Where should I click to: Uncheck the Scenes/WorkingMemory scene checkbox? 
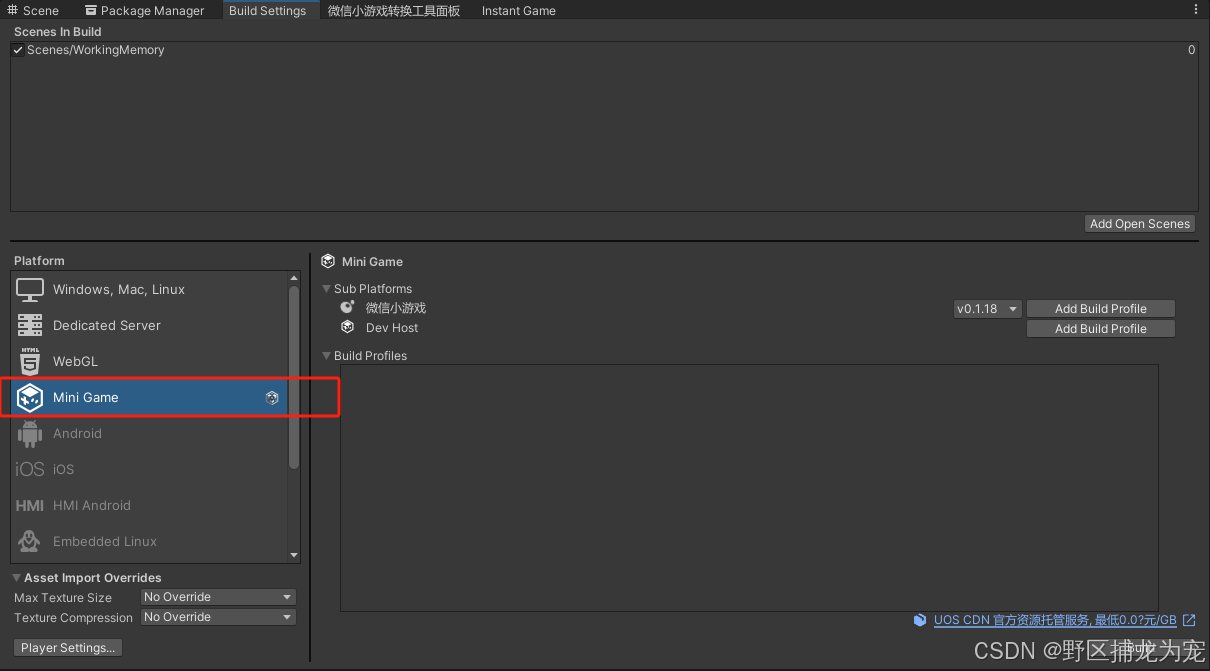(18, 50)
